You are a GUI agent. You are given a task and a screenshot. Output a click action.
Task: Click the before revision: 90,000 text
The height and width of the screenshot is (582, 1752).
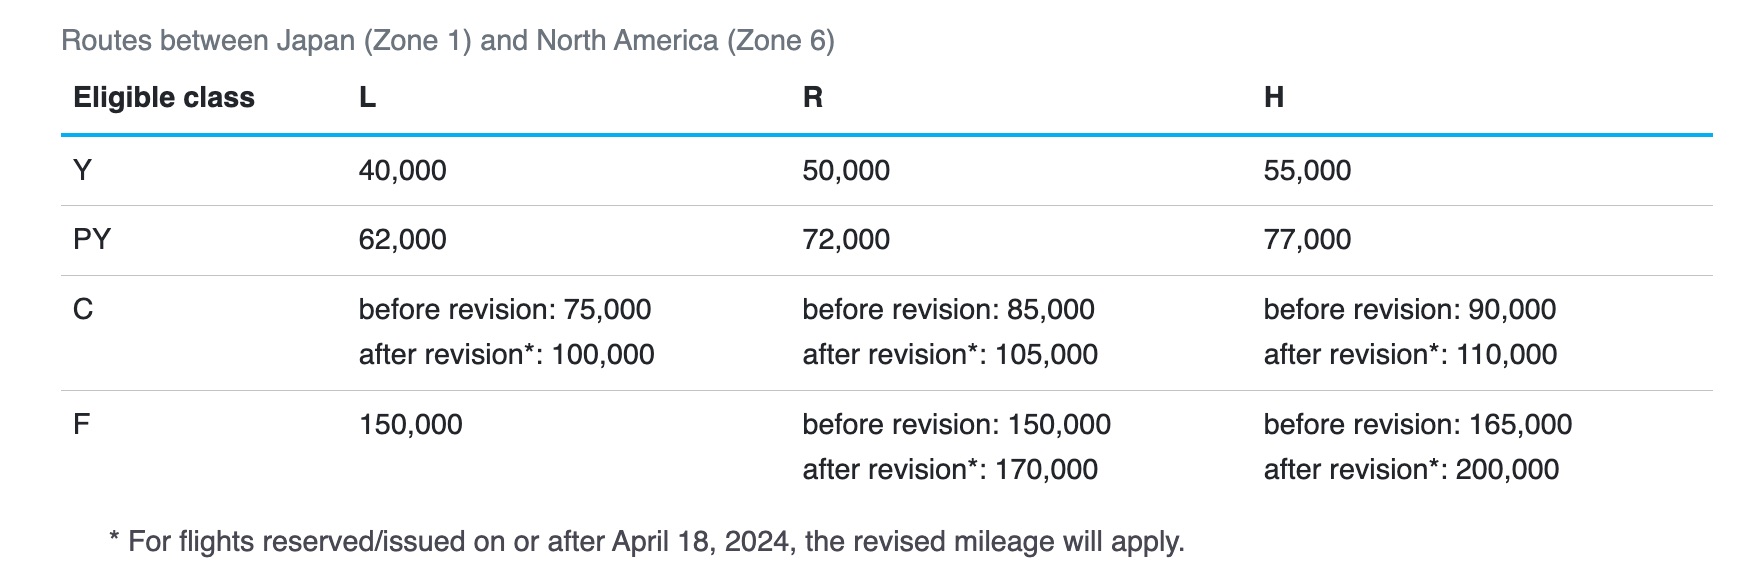(x=1409, y=310)
